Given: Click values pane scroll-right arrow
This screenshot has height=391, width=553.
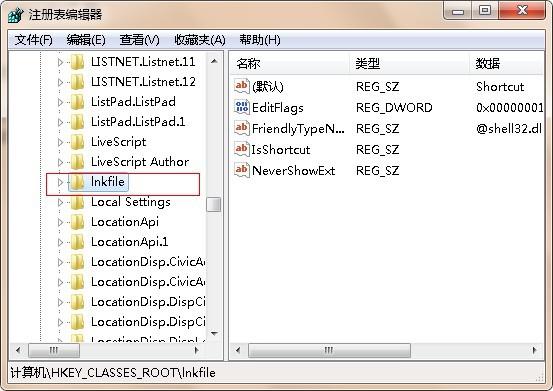Looking at the screenshot, I should [535, 350].
